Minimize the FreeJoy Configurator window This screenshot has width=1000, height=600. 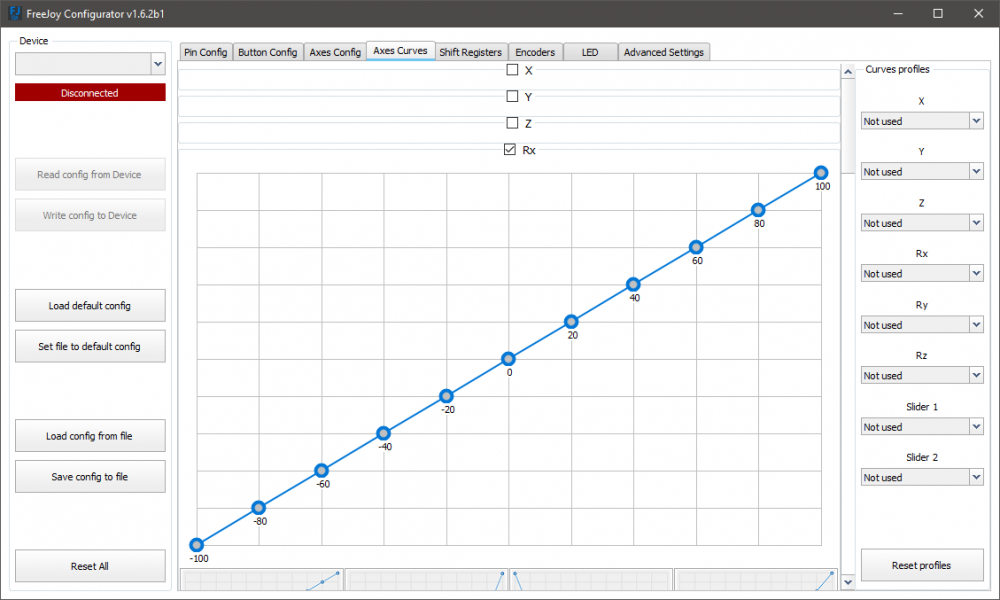[x=898, y=13]
